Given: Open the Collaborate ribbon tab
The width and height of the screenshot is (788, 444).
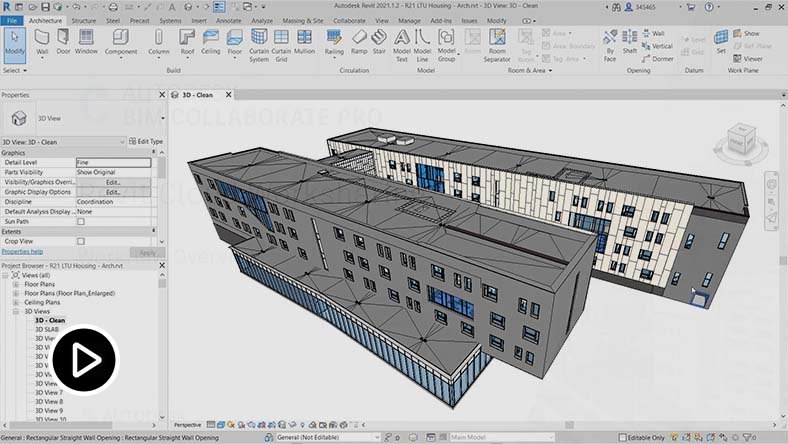Looking at the screenshot, I should [349, 20].
